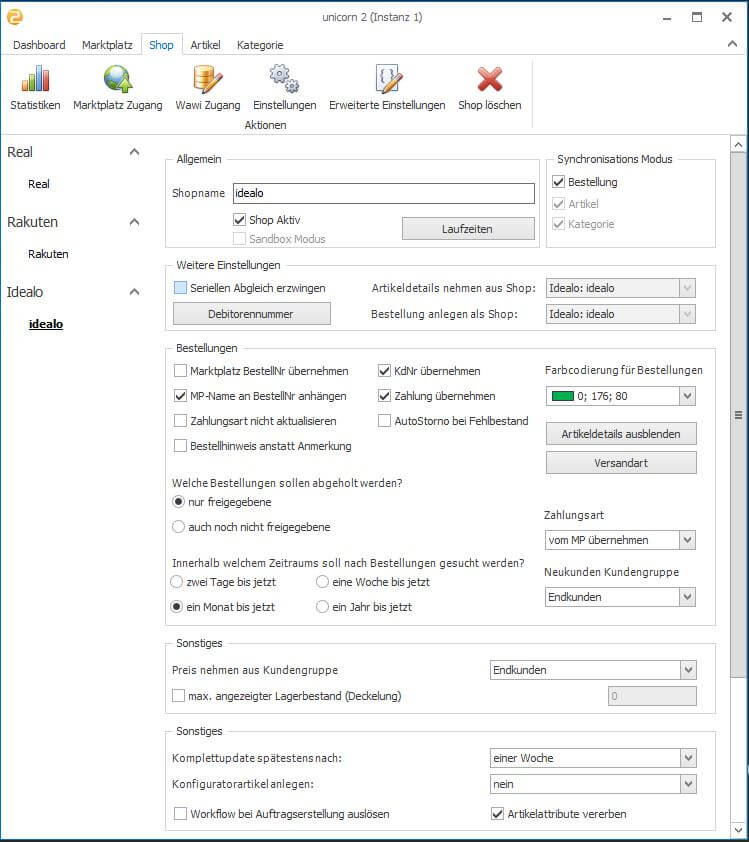The height and width of the screenshot is (842, 749).
Task: Uncheck KdNr übernehmen
Action: pos(384,371)
